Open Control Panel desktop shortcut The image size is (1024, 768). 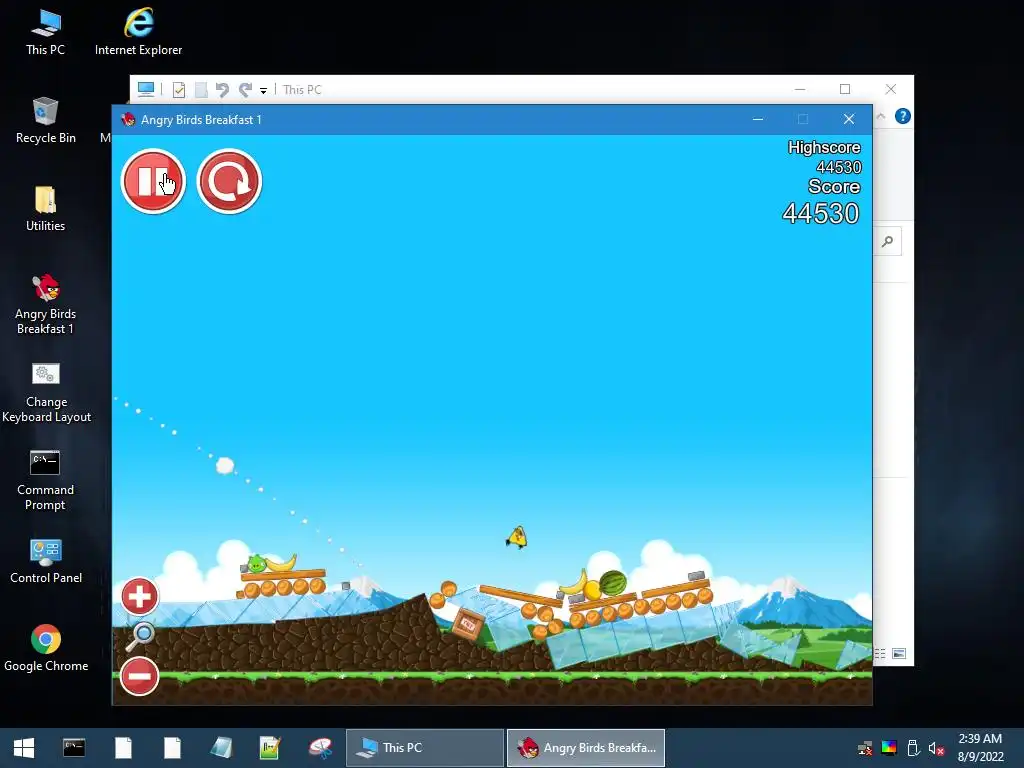[x=46, y=561]
